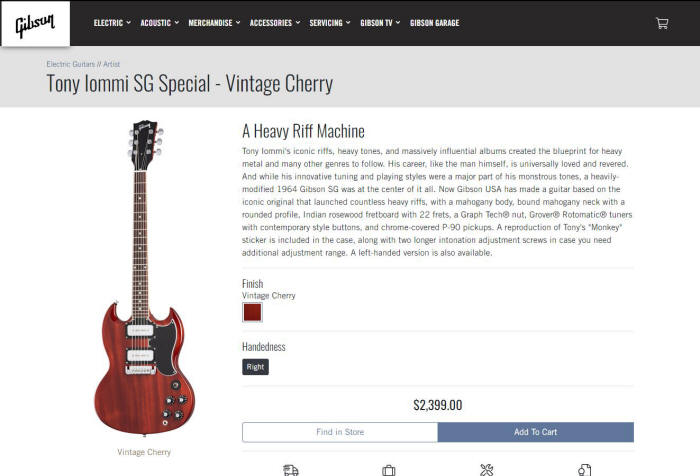The height and width of the screenshot is (476, 700).
Task: Click the Find in Store button
Action: click(340, 432)
